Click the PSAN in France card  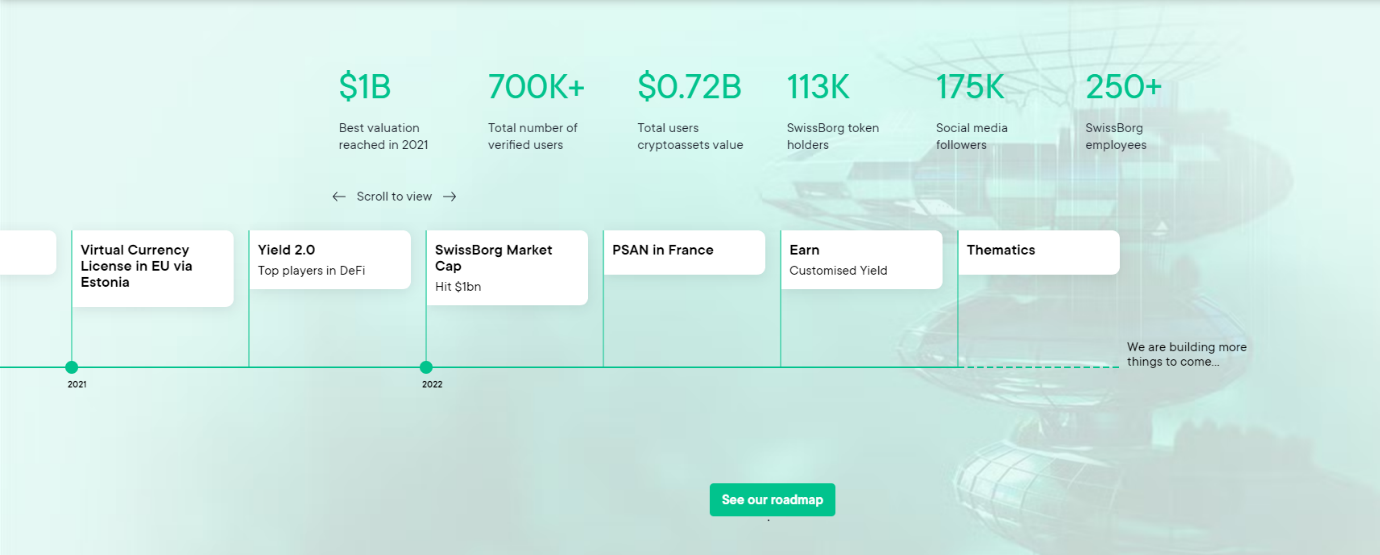pyautogui.click(x=684, y=252)
